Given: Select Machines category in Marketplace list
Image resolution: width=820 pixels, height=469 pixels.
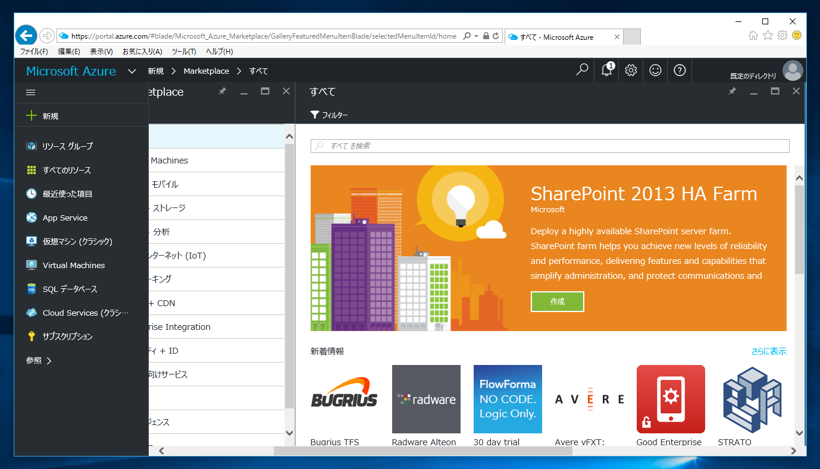Looking at the screenshot, I should [217, 161].
